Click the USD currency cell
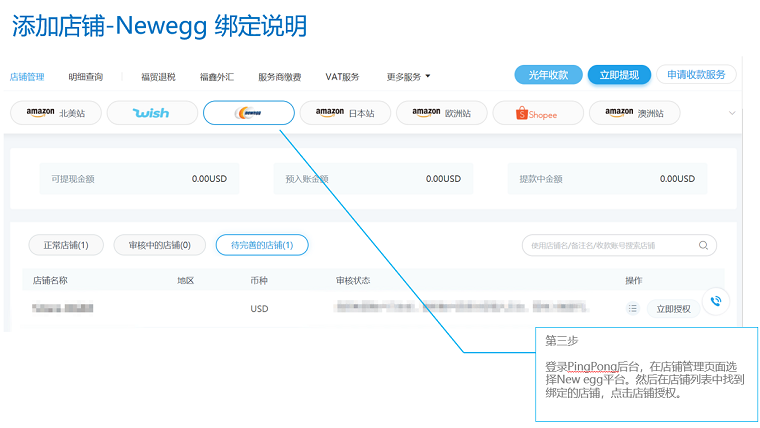760x428 pixels. click(259, 309)
